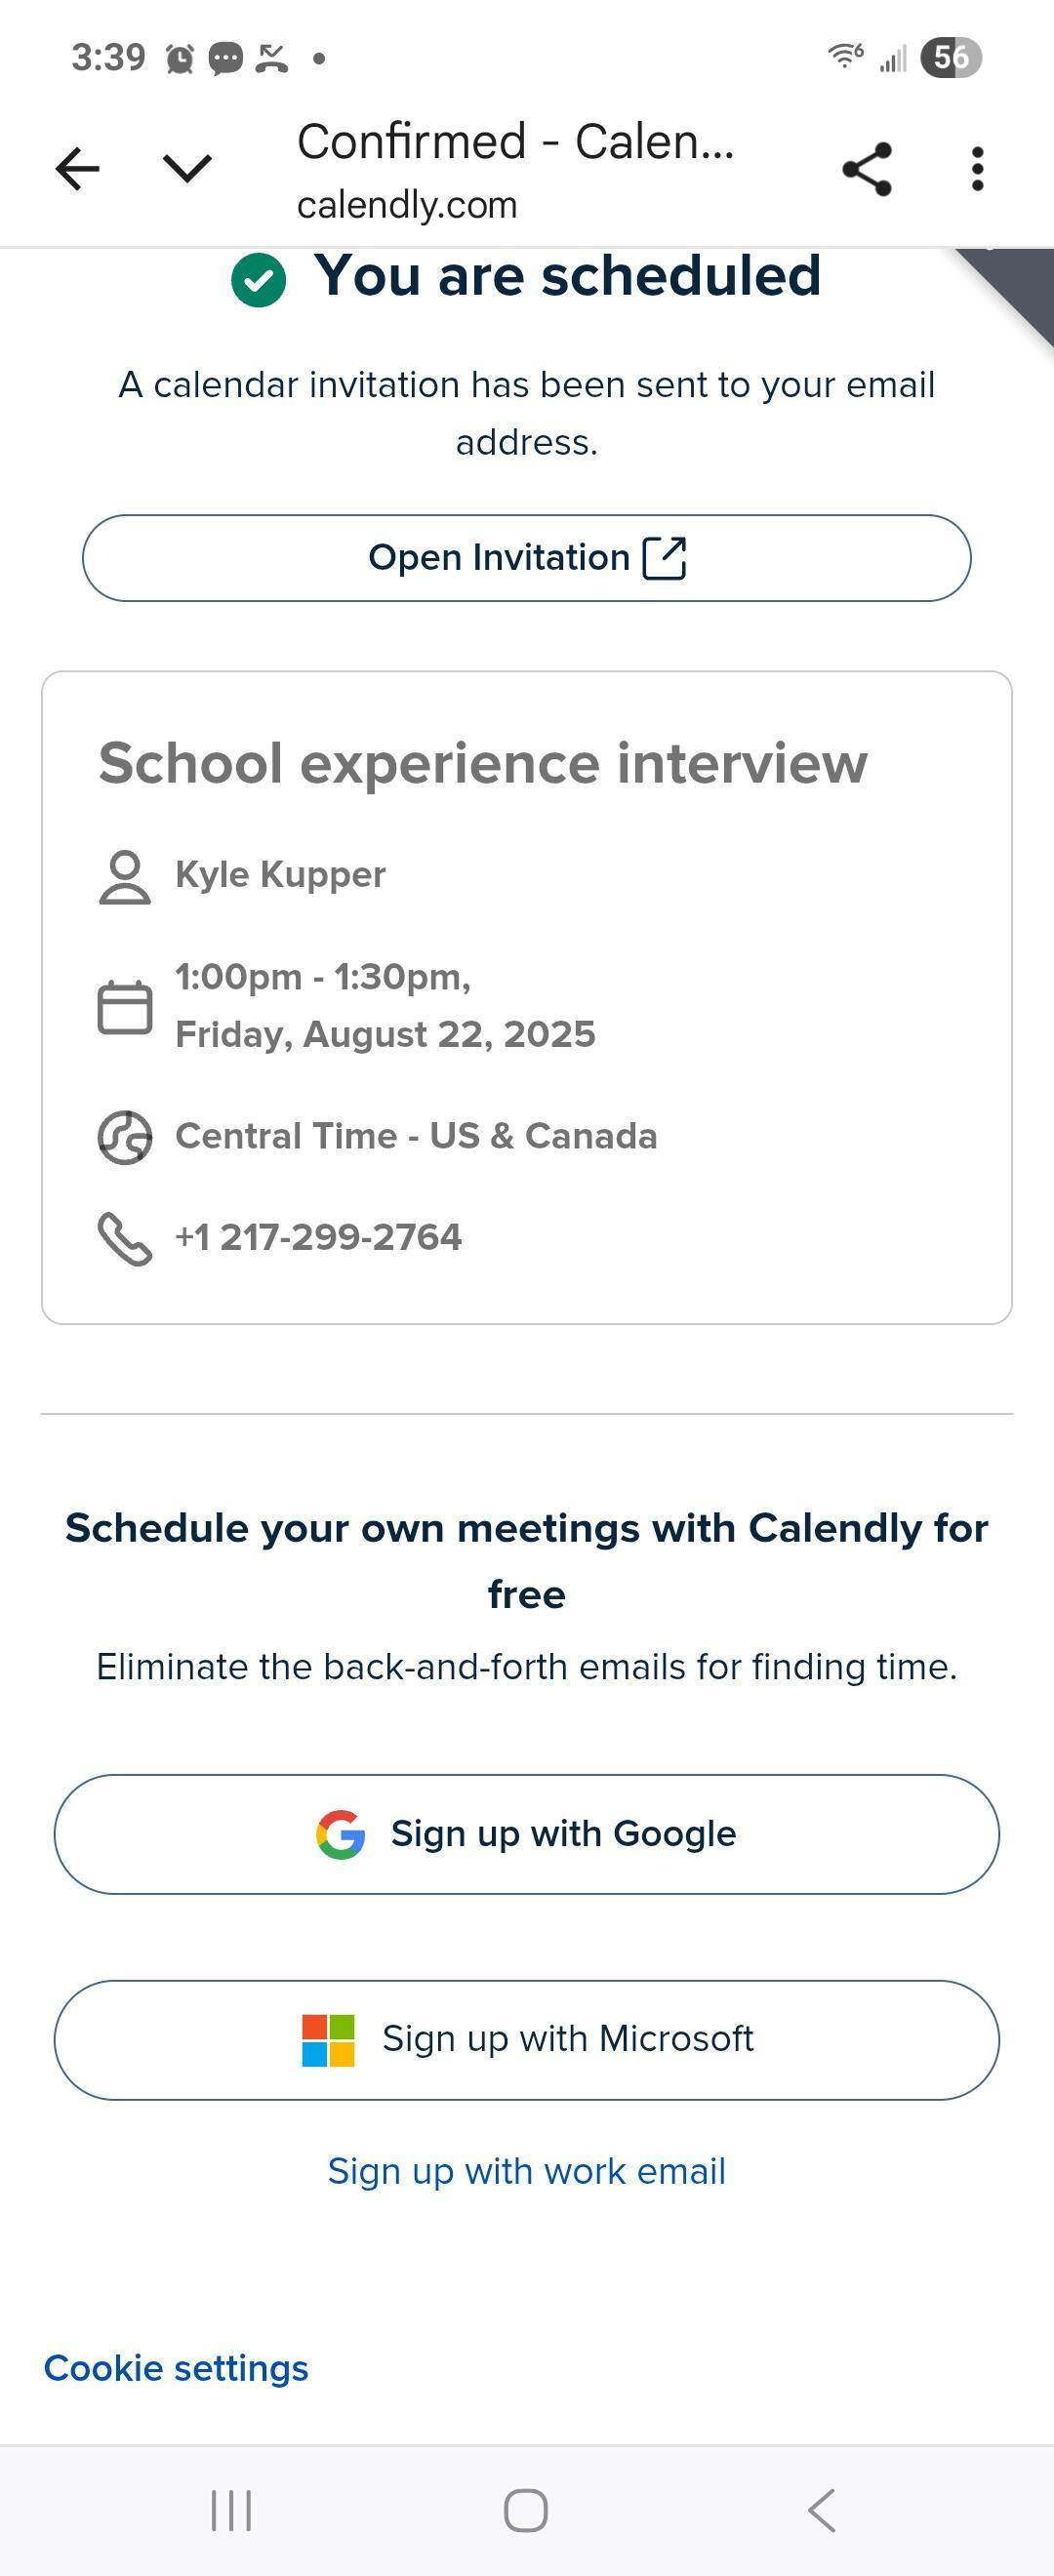Tap the phone icon beside the number
Image resolution: width=1054 pixels, height=2576 pixels.
coord(125,1239)
